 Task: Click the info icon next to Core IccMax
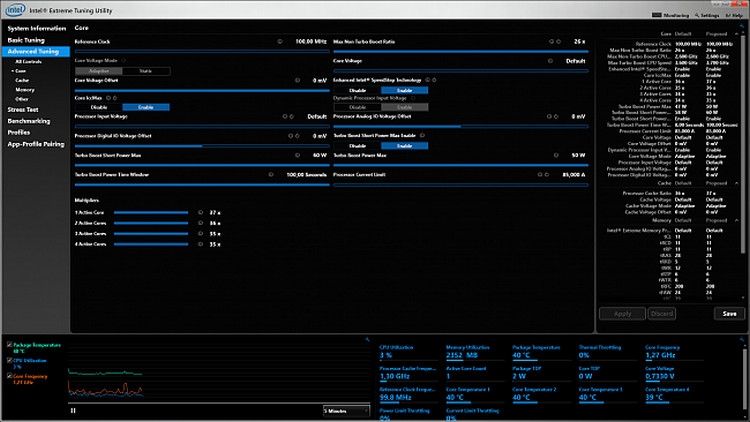109,98
